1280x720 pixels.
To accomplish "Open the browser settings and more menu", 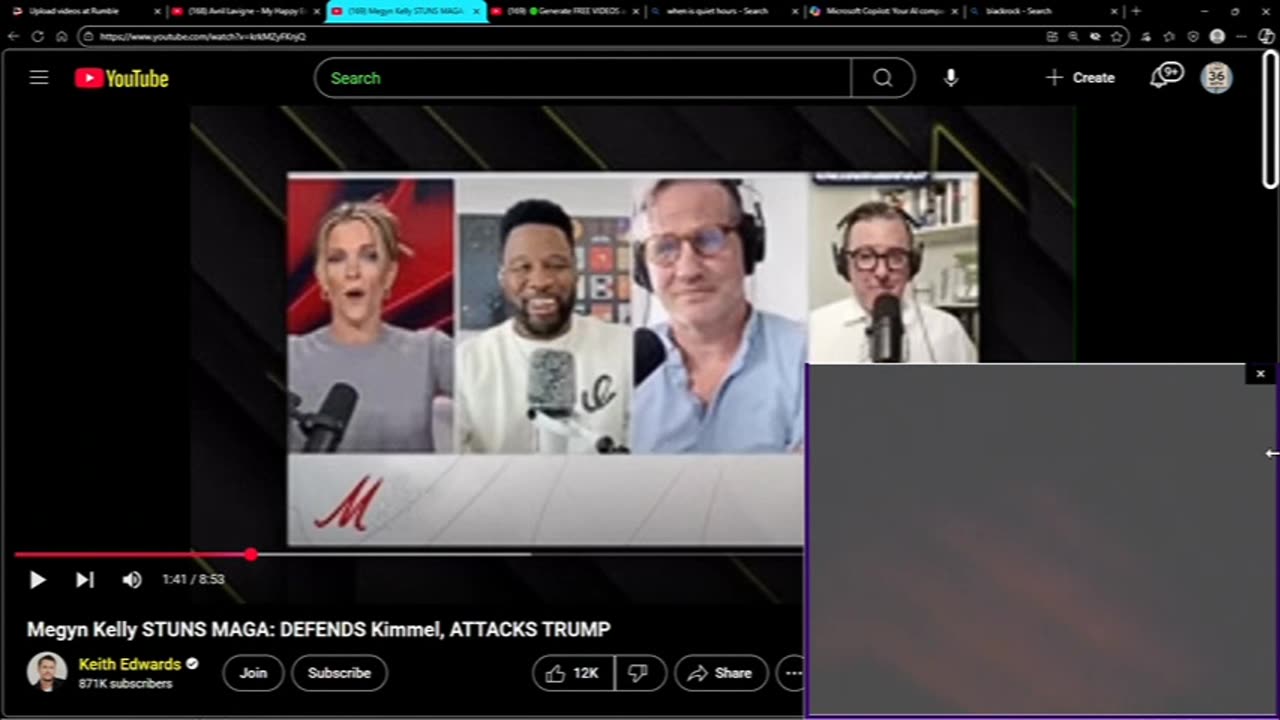I will (x=1241, y=36).
